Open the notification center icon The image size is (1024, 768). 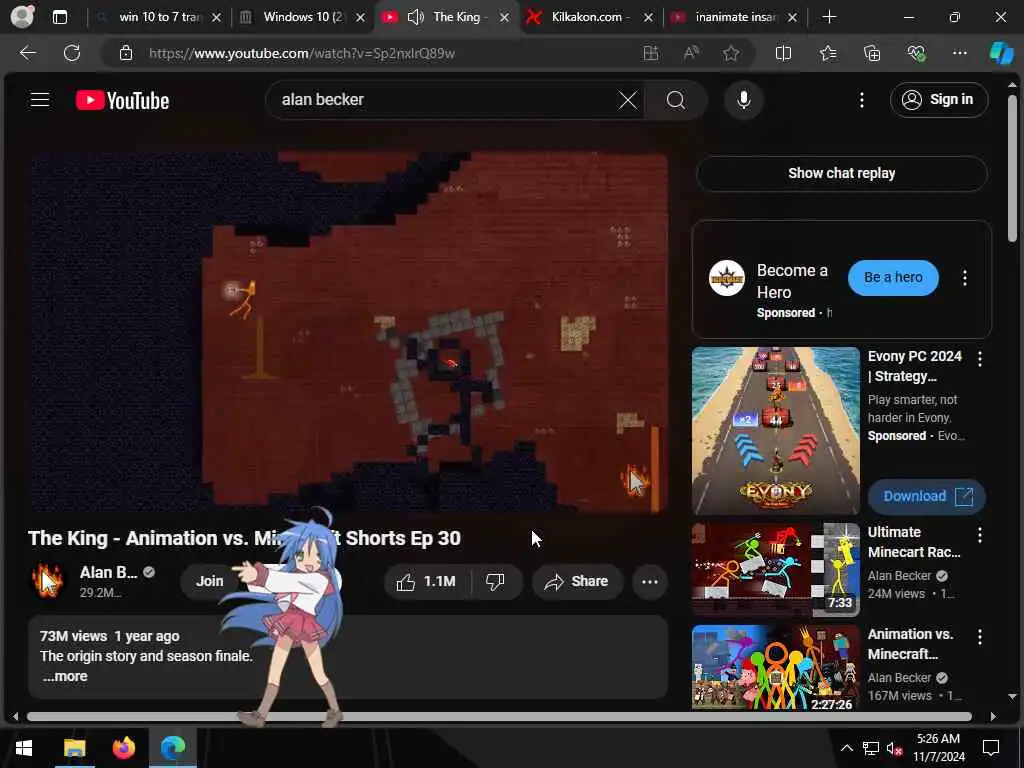coord(991,748)
